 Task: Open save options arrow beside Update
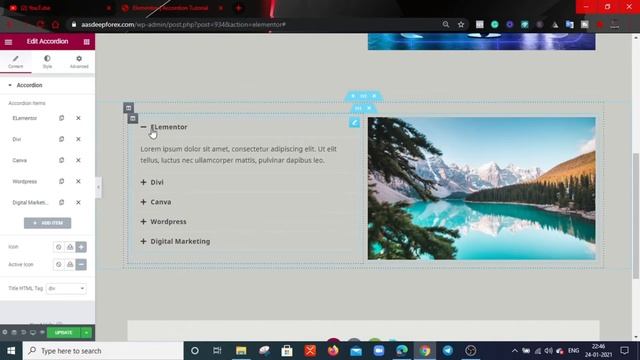pyautogui.click(x=87, y=333)
